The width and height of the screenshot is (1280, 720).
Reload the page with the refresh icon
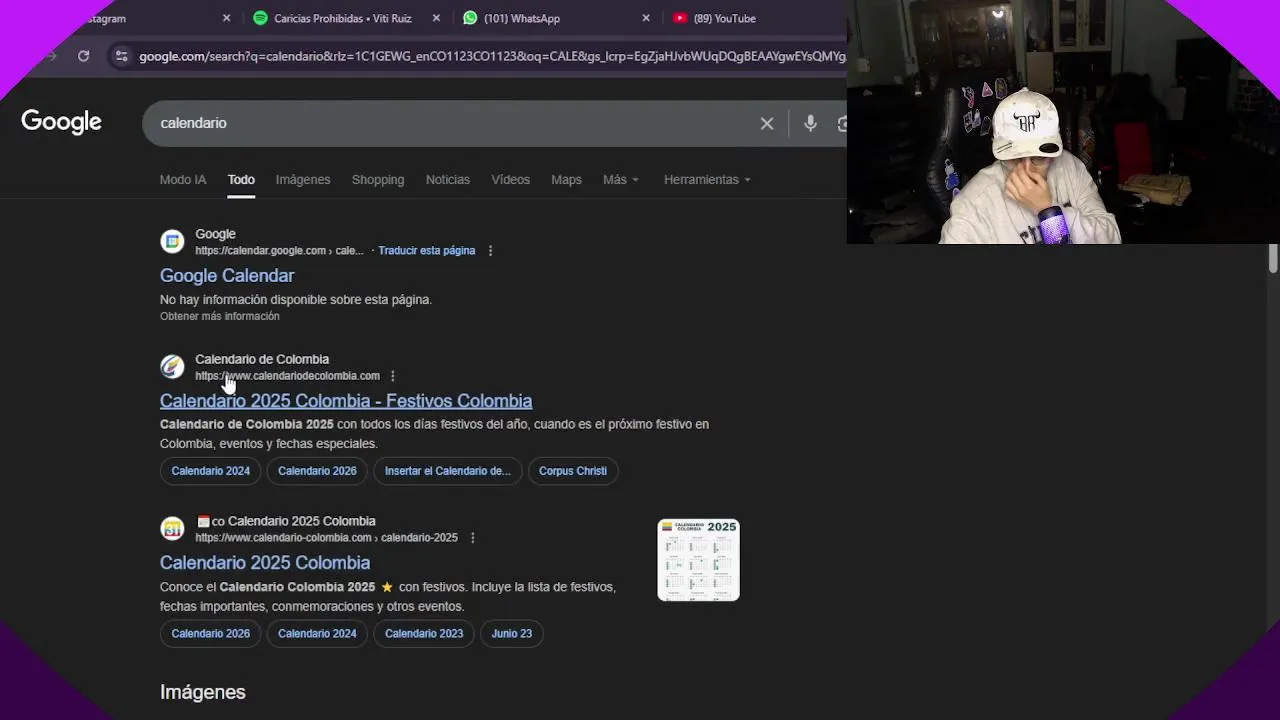[84, 56]
